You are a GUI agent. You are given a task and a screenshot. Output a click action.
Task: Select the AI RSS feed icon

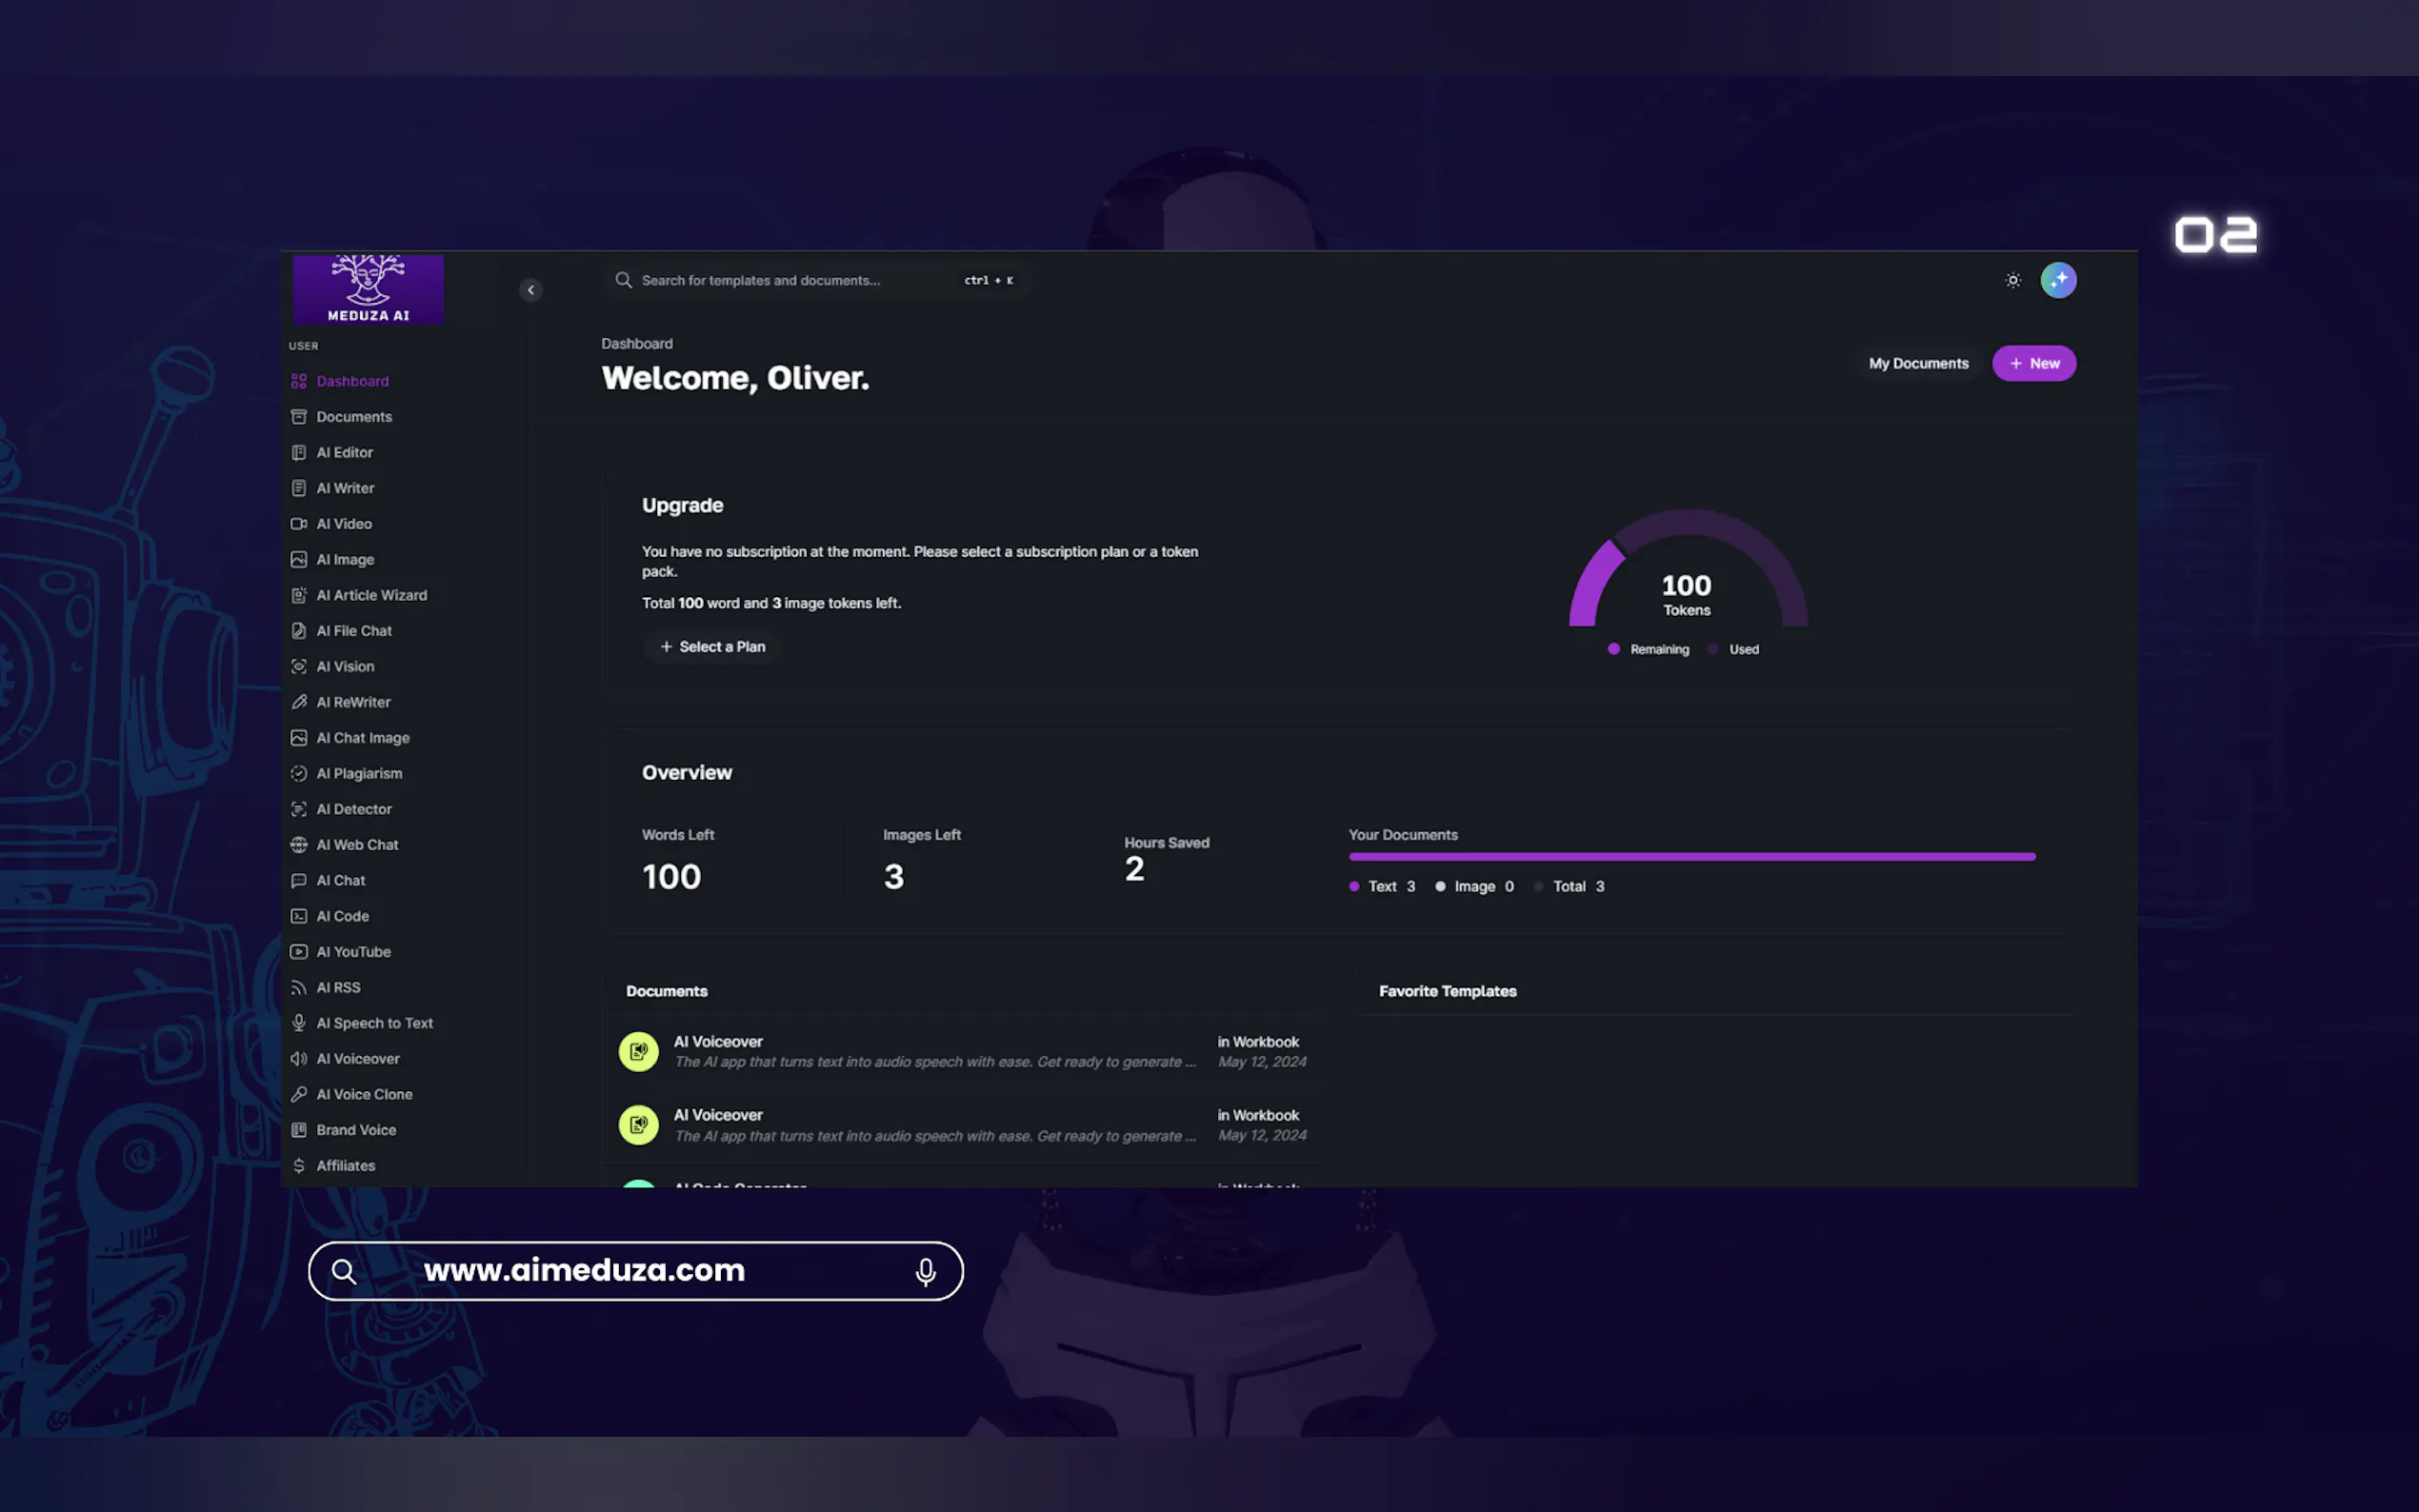click(298, 987)
